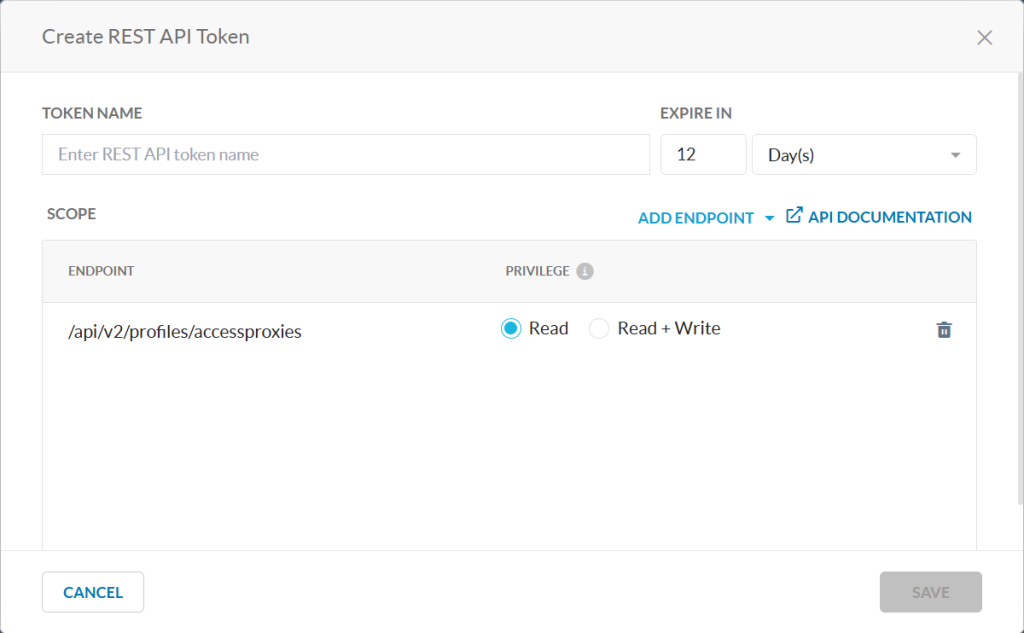Open API documentation via external link icon
The image size is (1024, 633).
[793, 214]
